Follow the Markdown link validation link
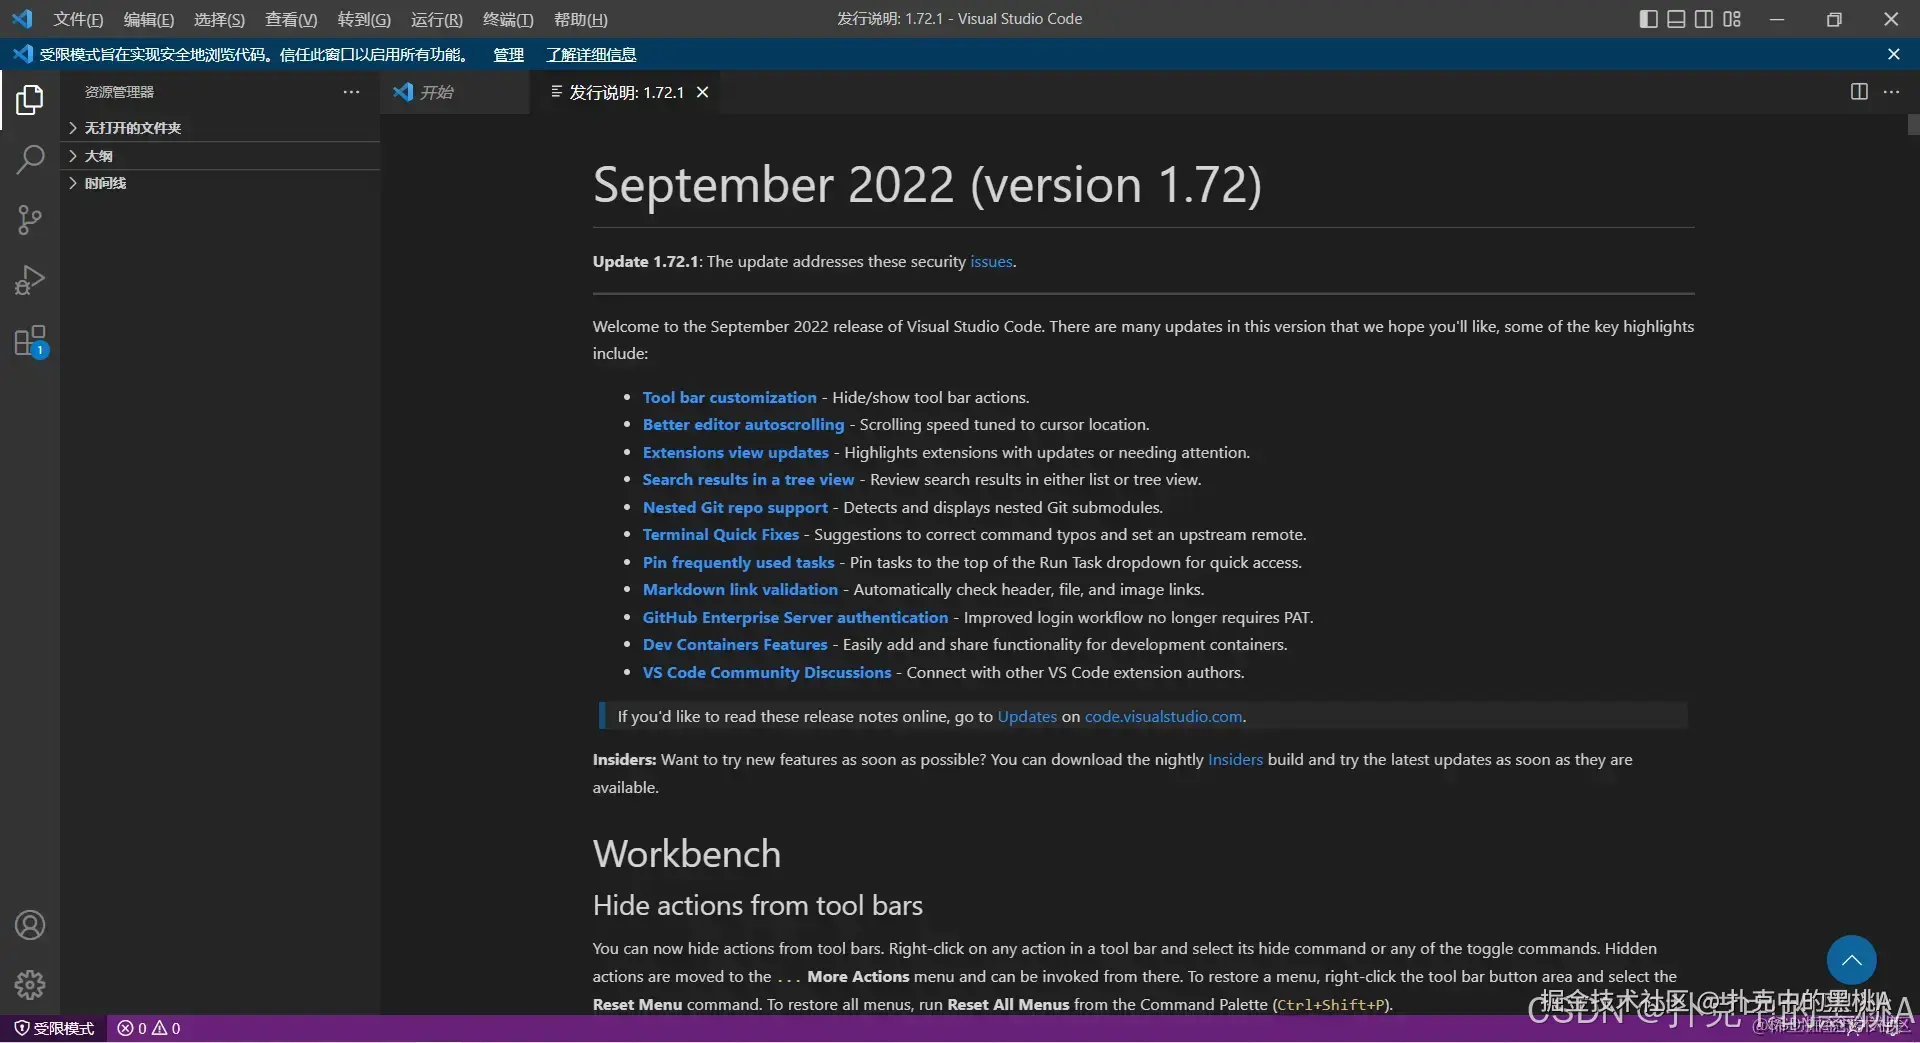Image resolution: width=1920 pixels, height=1043 pixels. [740, 589]
